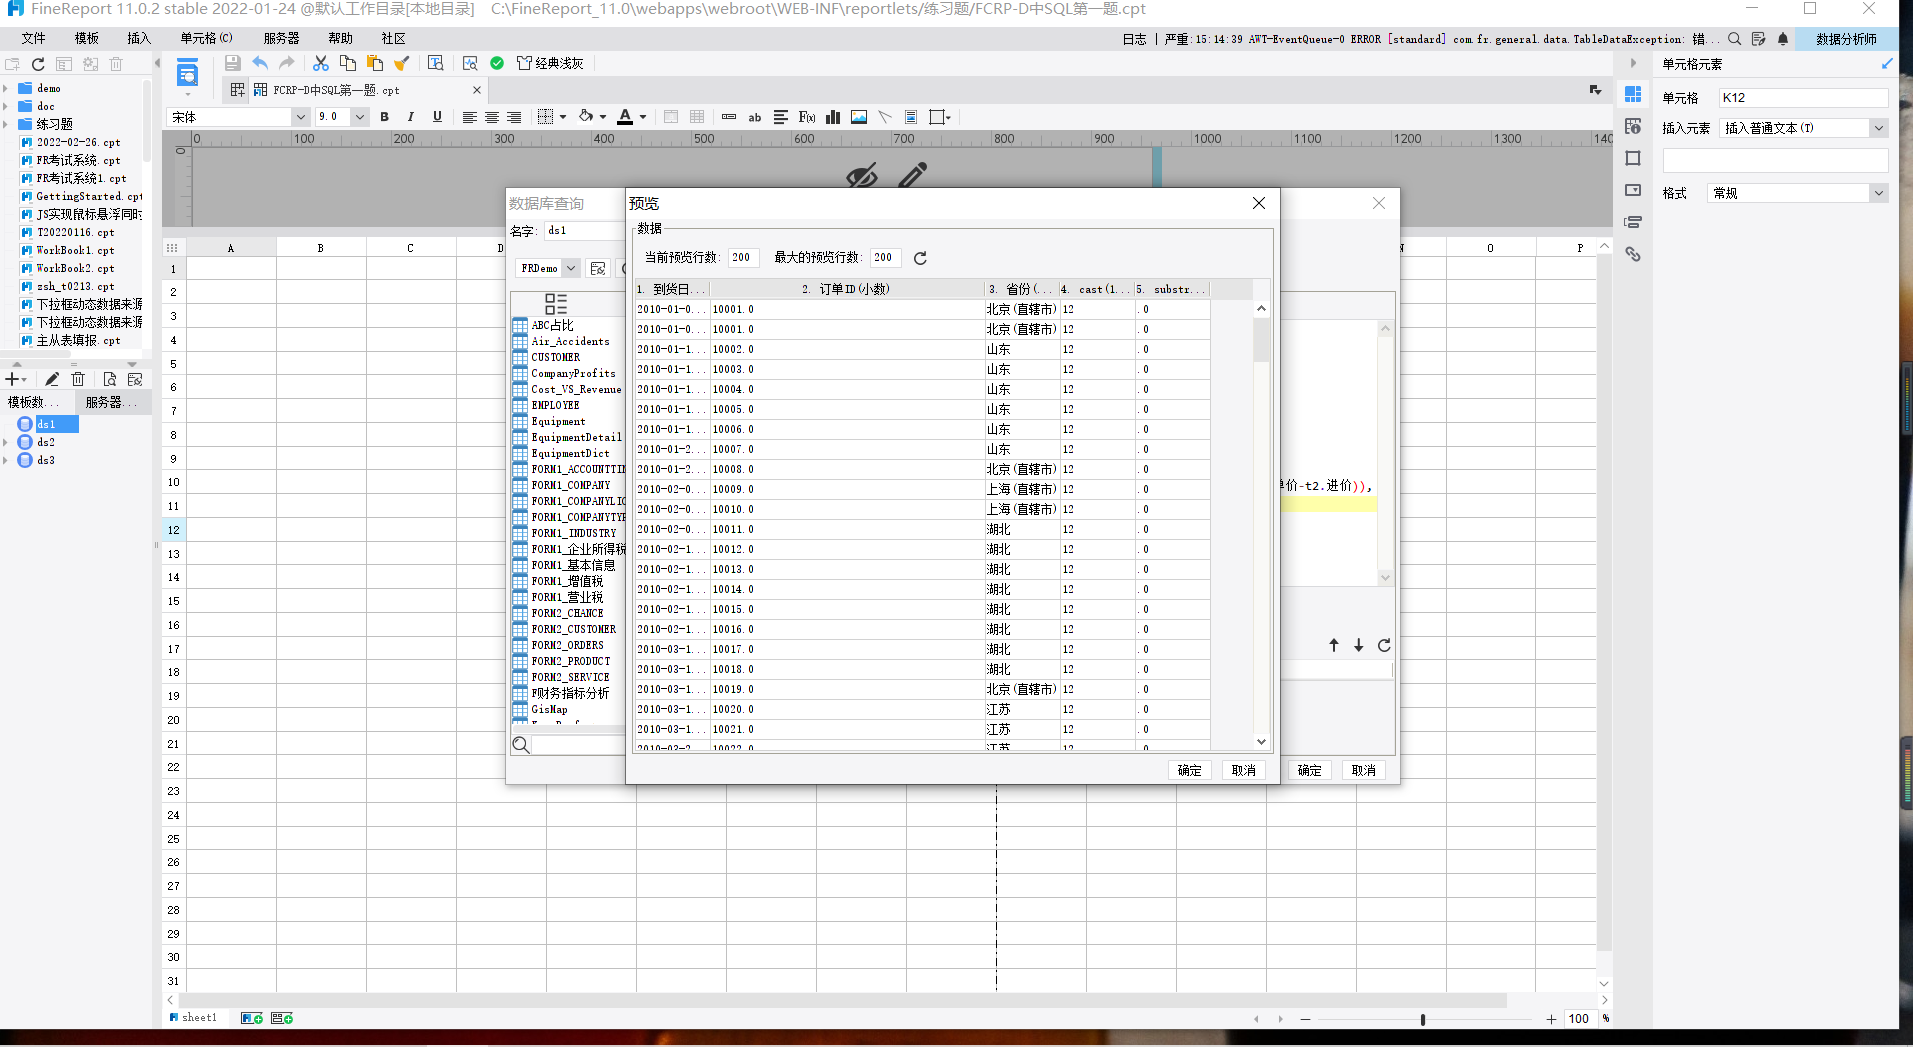
Task: Click 取消 in database query dialog
Action: click(1364, 770)
